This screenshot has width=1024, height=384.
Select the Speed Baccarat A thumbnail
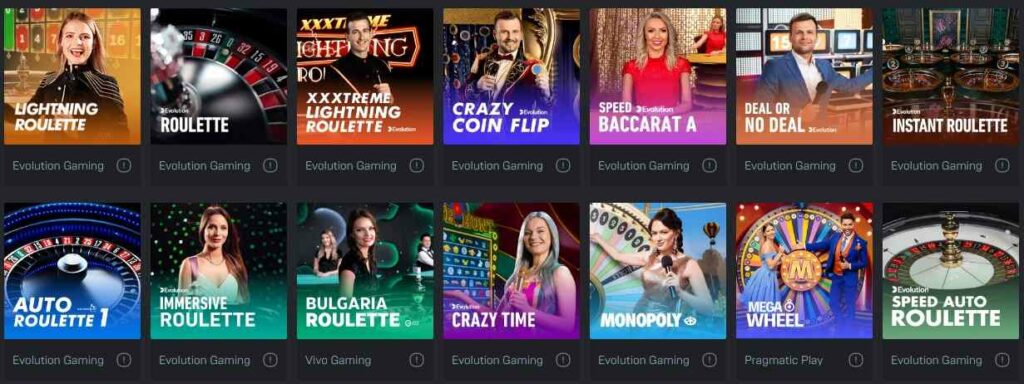click(x=658, y=76)
